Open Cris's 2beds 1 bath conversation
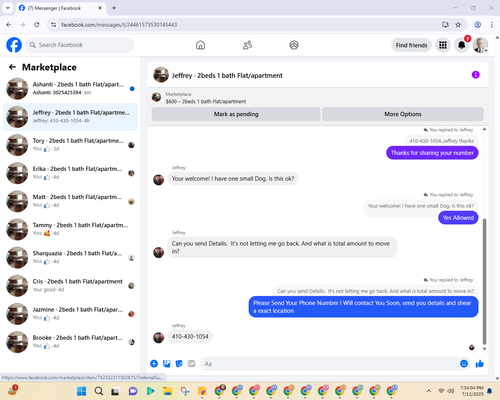 click(x=70, y=286)
